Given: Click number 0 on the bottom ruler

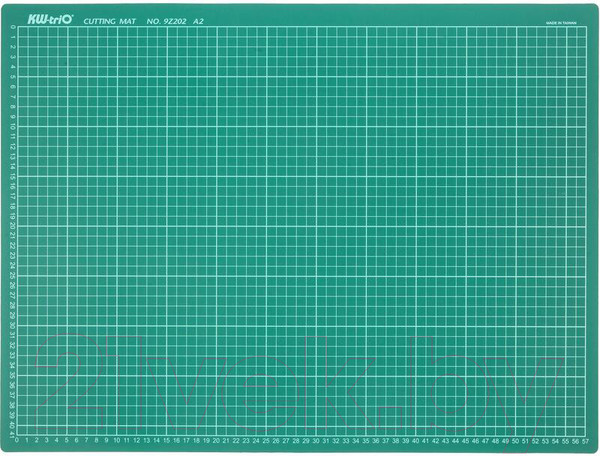Looking at the screenshot, I should [x=17, y=441].
